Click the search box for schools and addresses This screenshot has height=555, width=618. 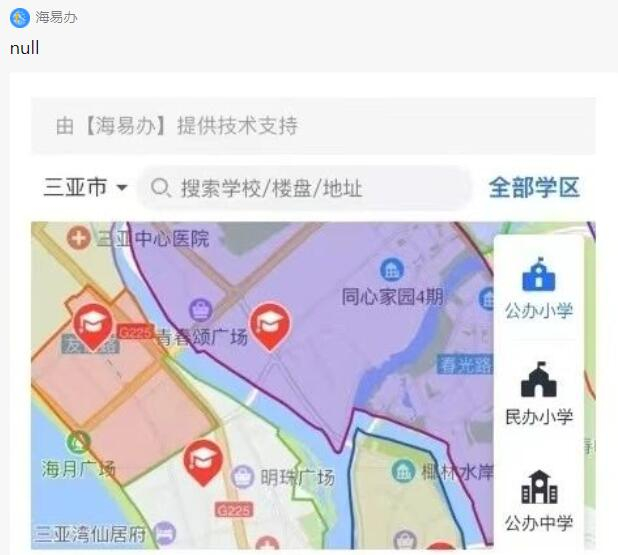pyautogui.click(x=304, y=188)
